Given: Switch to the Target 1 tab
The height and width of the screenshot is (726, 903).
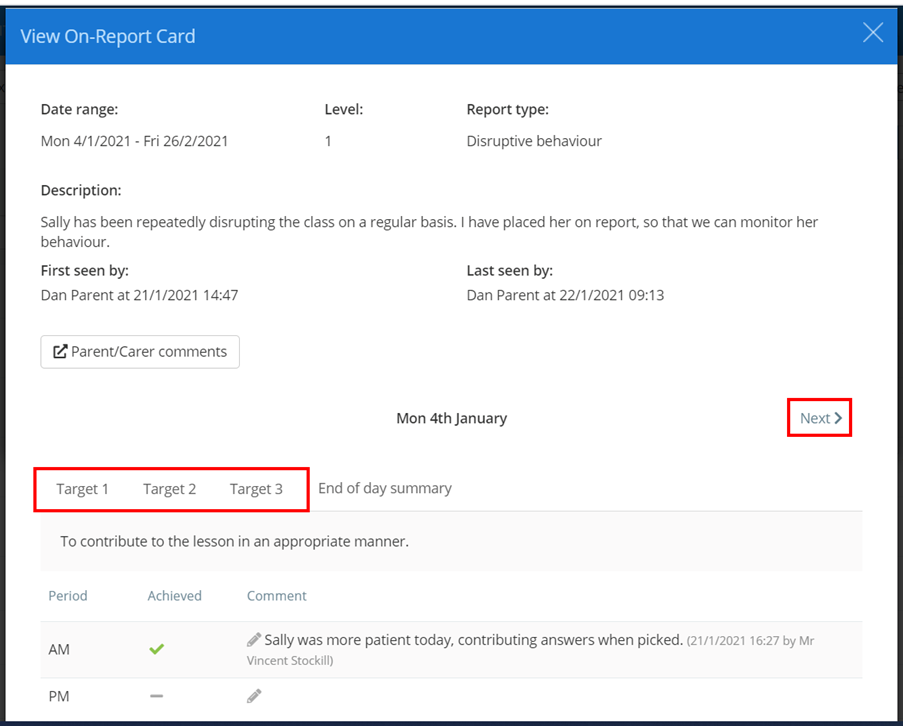Looking at the screenshot, I should coord(82,489).
